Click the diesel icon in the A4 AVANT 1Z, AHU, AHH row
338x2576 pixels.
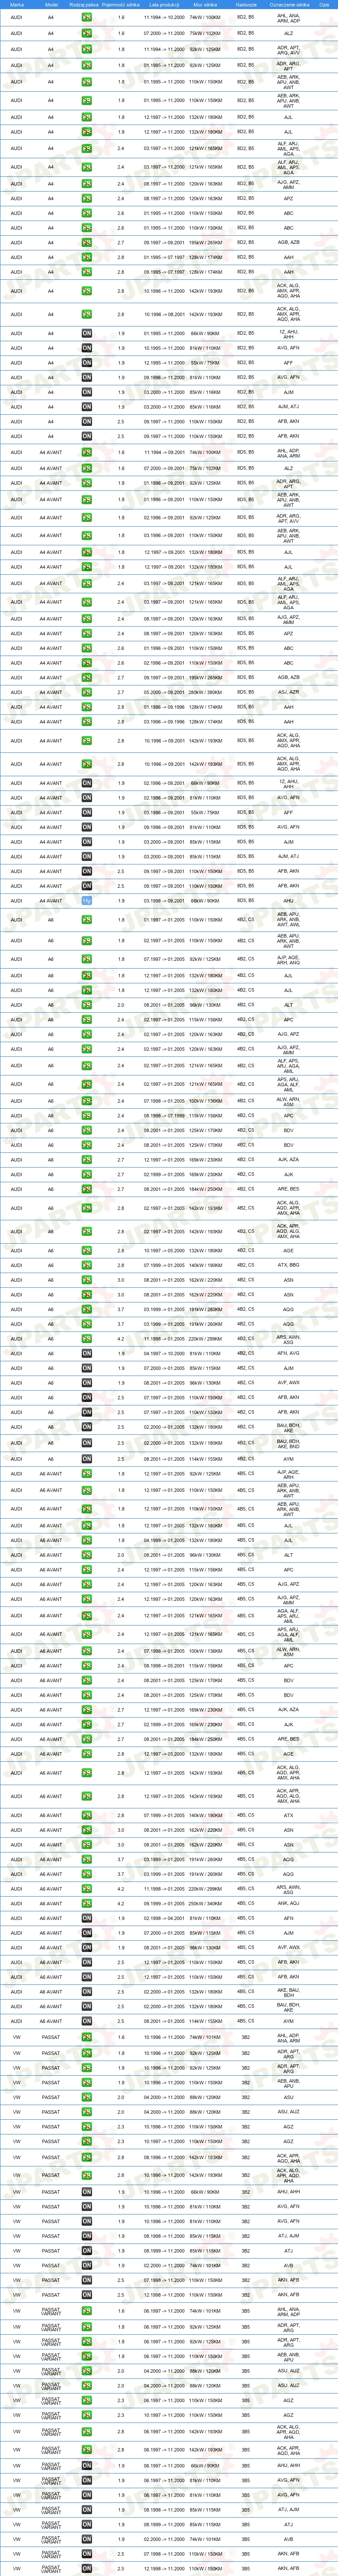point(87,783)
